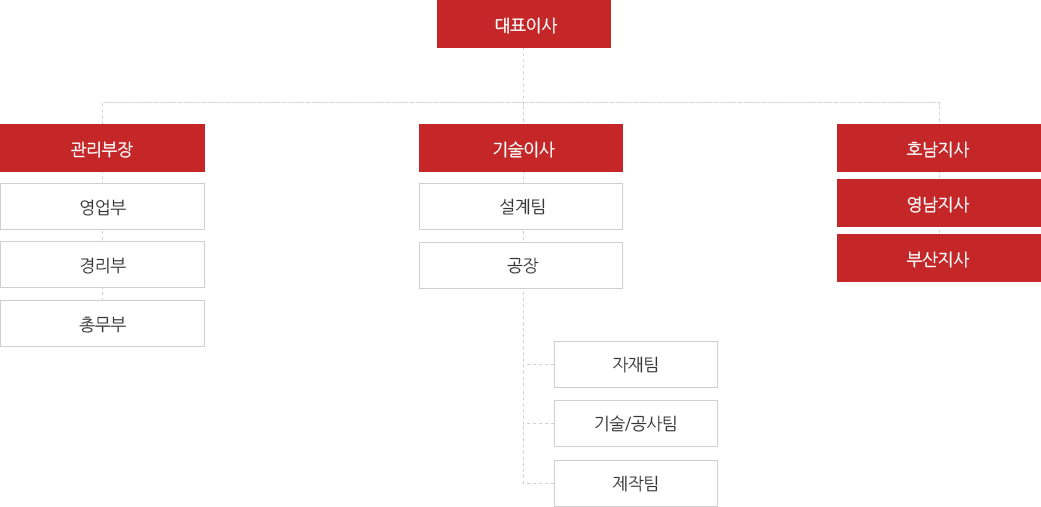Viewport: 1041px width, 507px height.
Task: Click the 영업부 department box
Action: [x=102, y=206]
